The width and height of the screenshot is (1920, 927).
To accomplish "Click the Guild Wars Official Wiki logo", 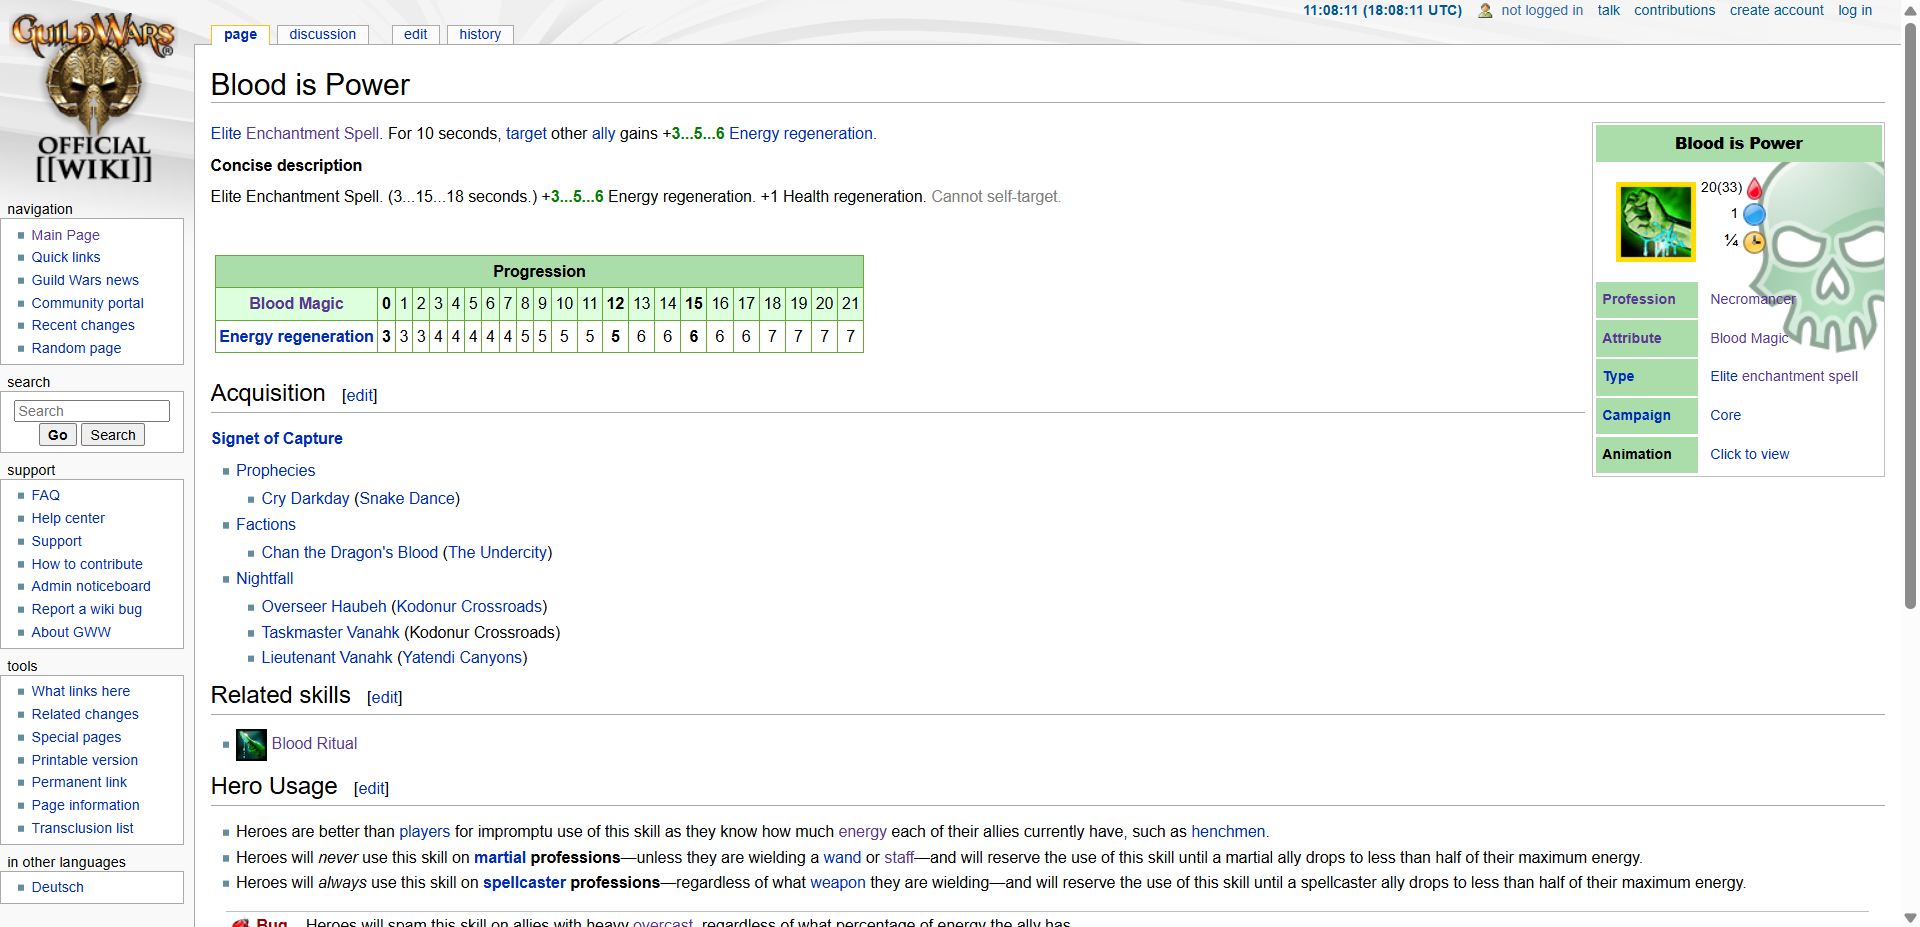I will point(93,98).
